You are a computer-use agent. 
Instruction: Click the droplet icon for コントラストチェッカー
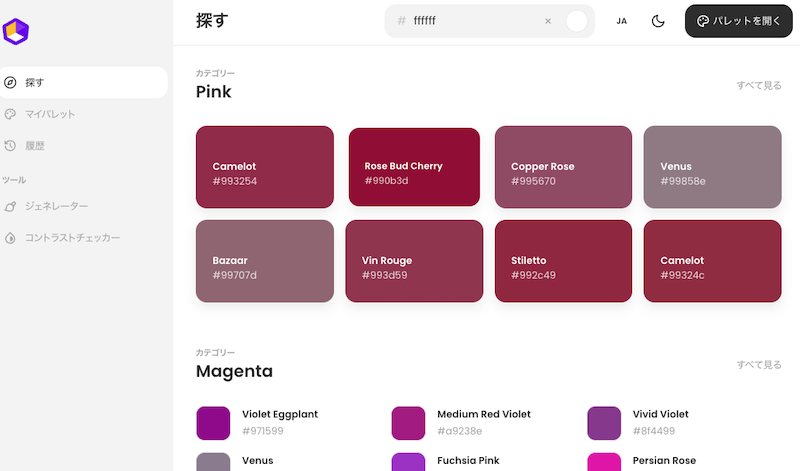(x=11, y=238)
